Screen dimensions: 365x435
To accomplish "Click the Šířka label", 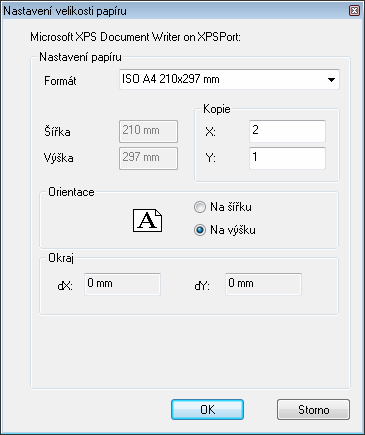I will pos(57,131).
